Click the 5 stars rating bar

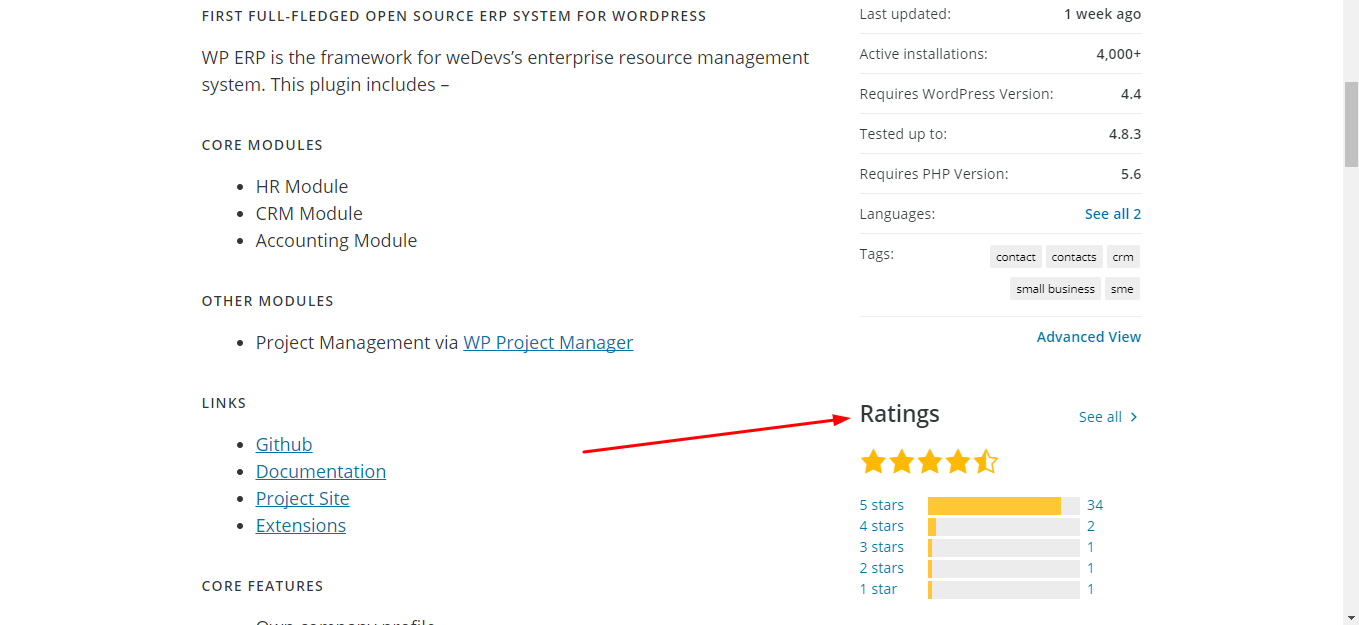click(1003, 506)
